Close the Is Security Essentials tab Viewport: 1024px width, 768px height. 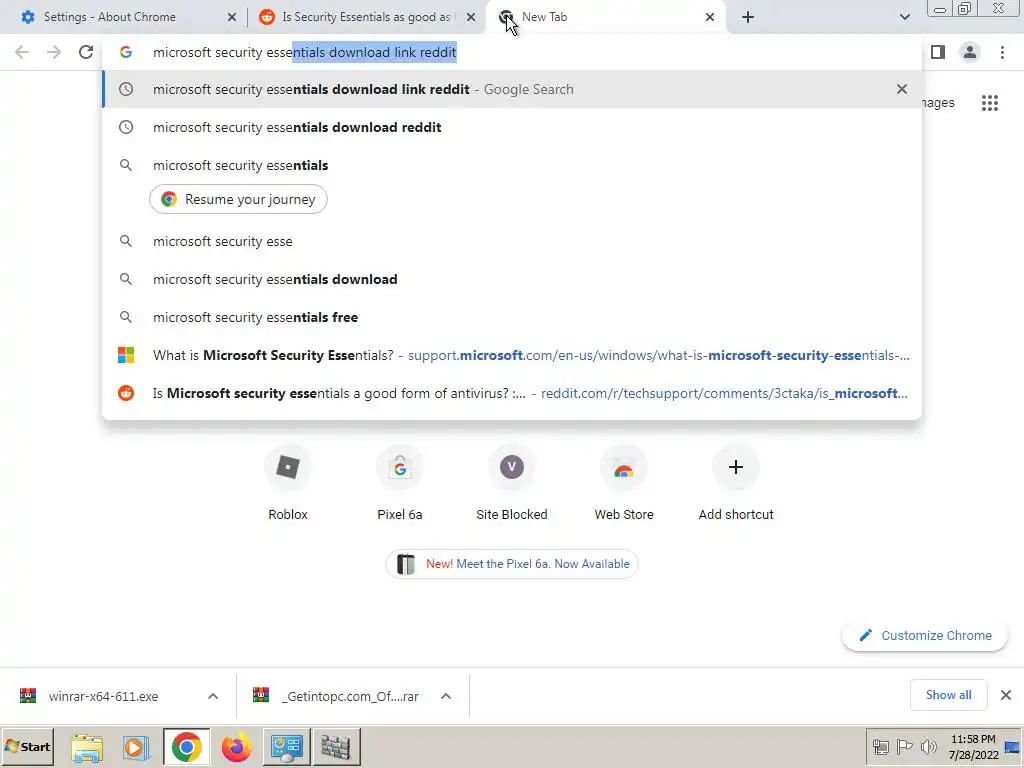point(471,17)
